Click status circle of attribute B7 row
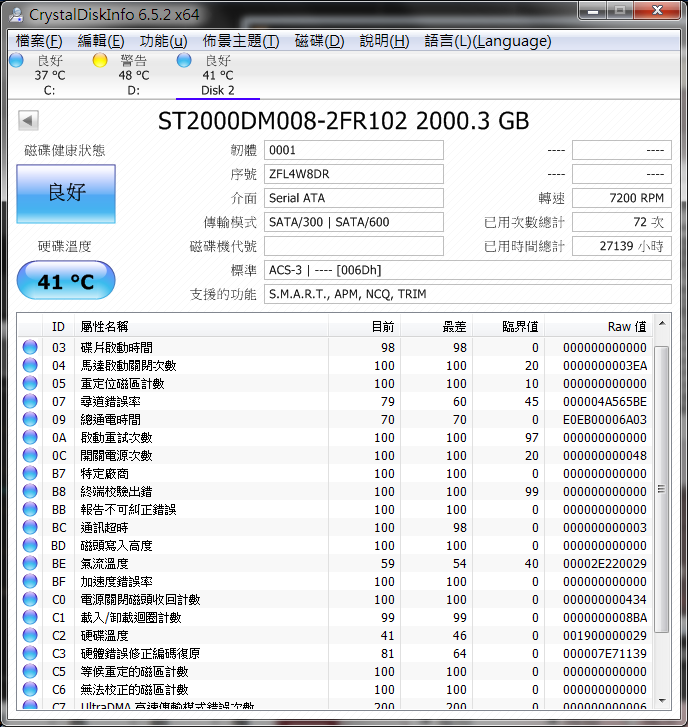The width and height of the screenshot is (688, 727). [30, 473]
